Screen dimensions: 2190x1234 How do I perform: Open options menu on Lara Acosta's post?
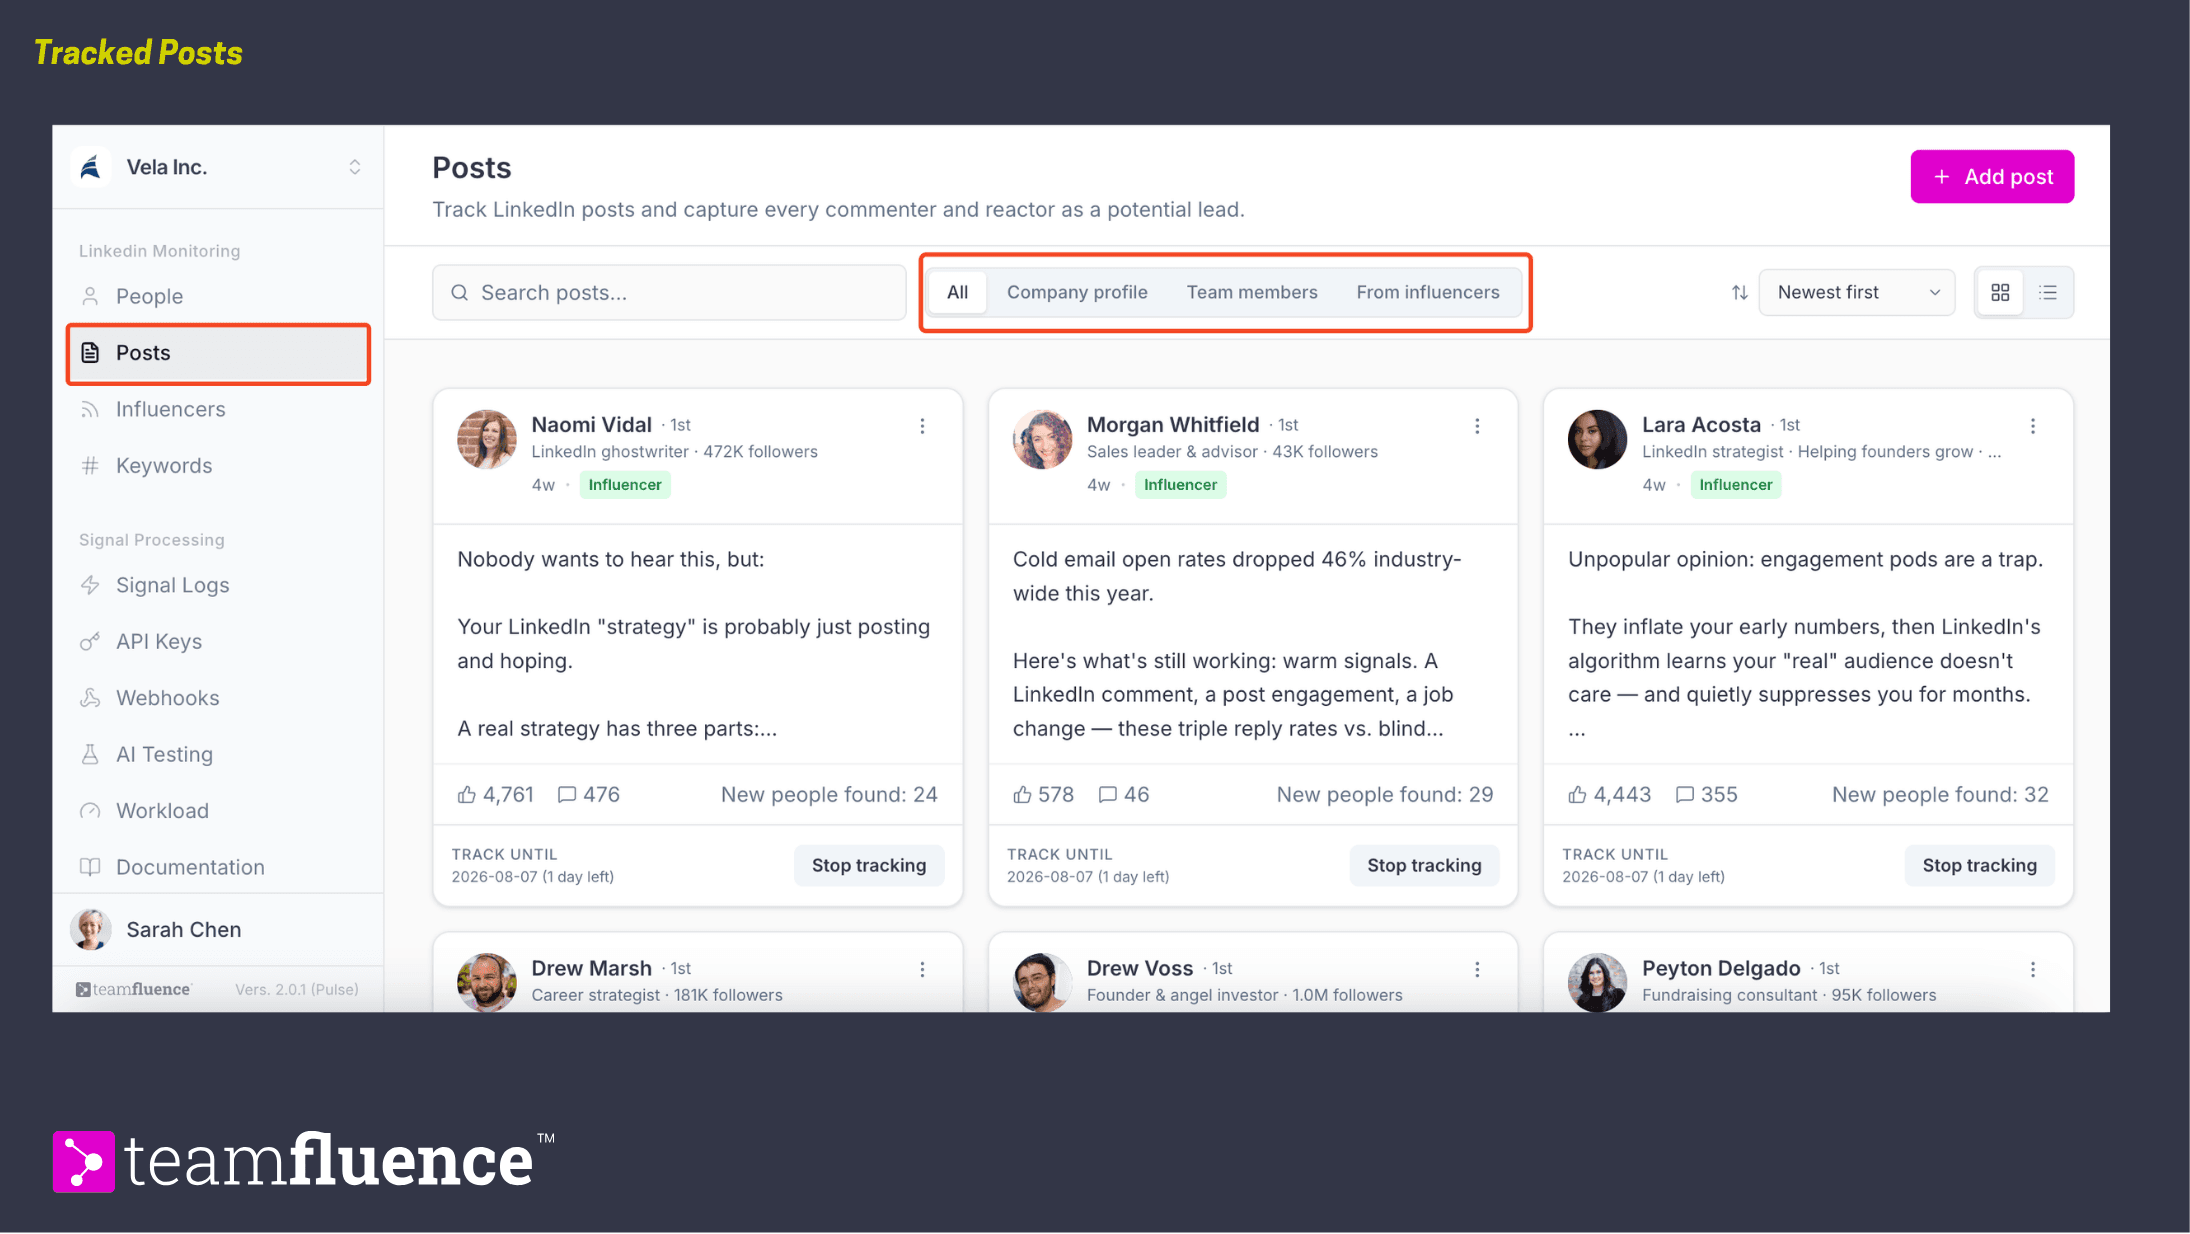2033,426
